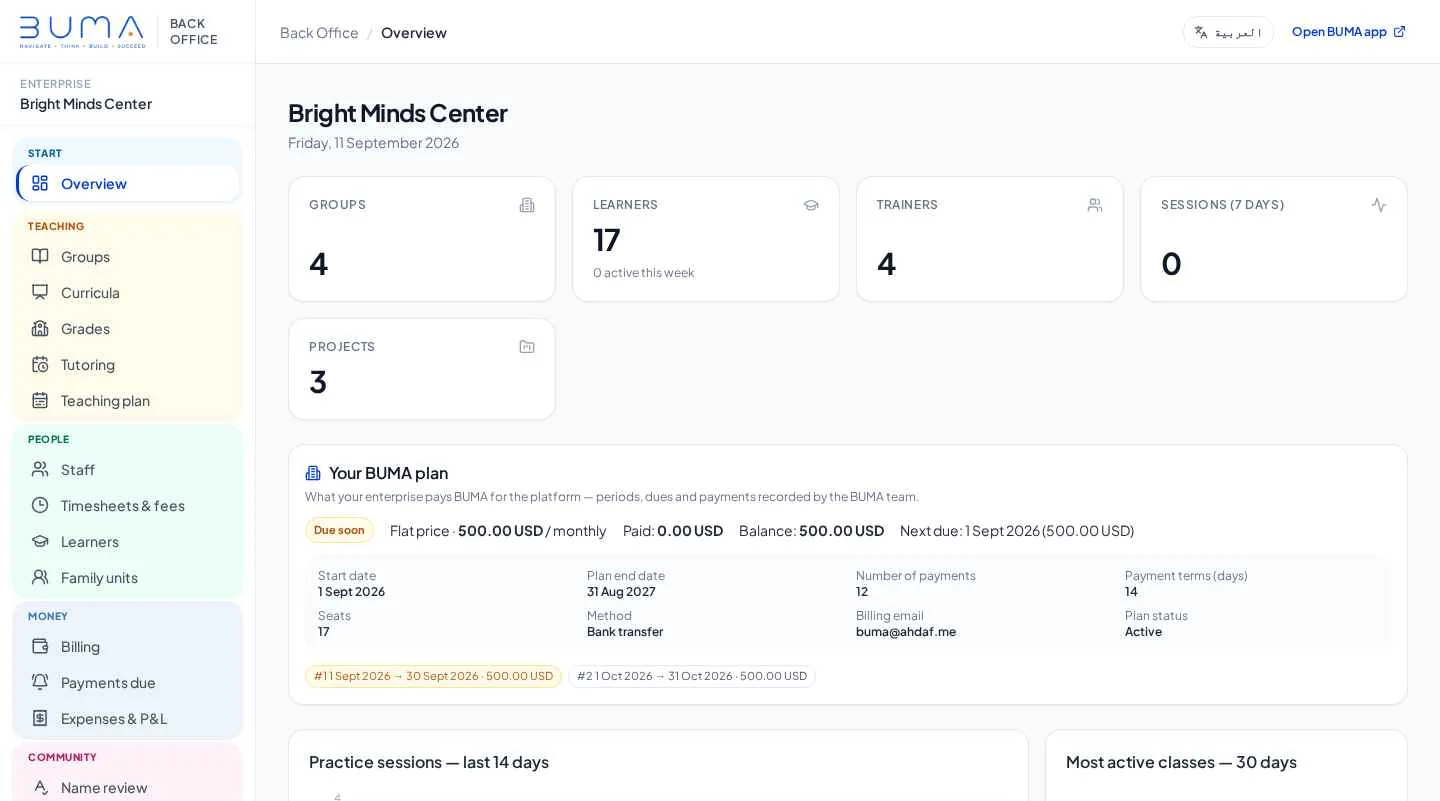Screen dimensions: 1440x801
Task: Open the Teaching plan page
Action: click(x=128, y=400)
